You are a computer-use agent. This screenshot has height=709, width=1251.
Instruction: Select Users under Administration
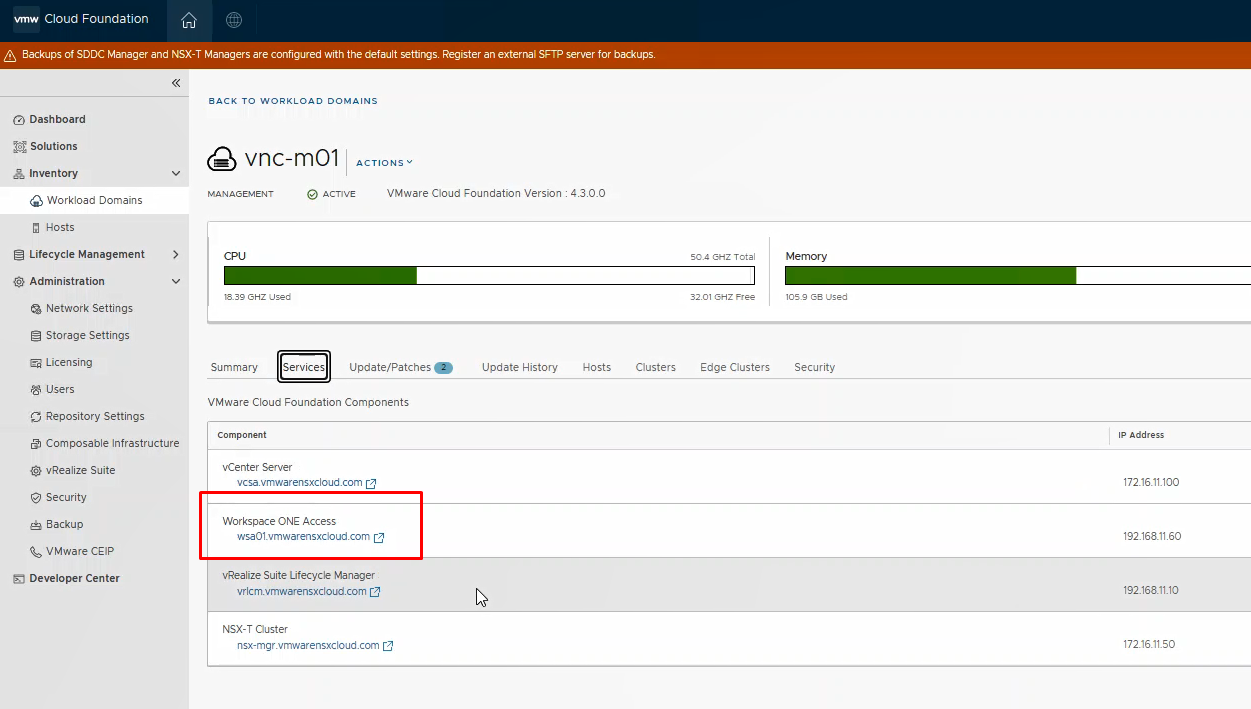coord(60,390)
